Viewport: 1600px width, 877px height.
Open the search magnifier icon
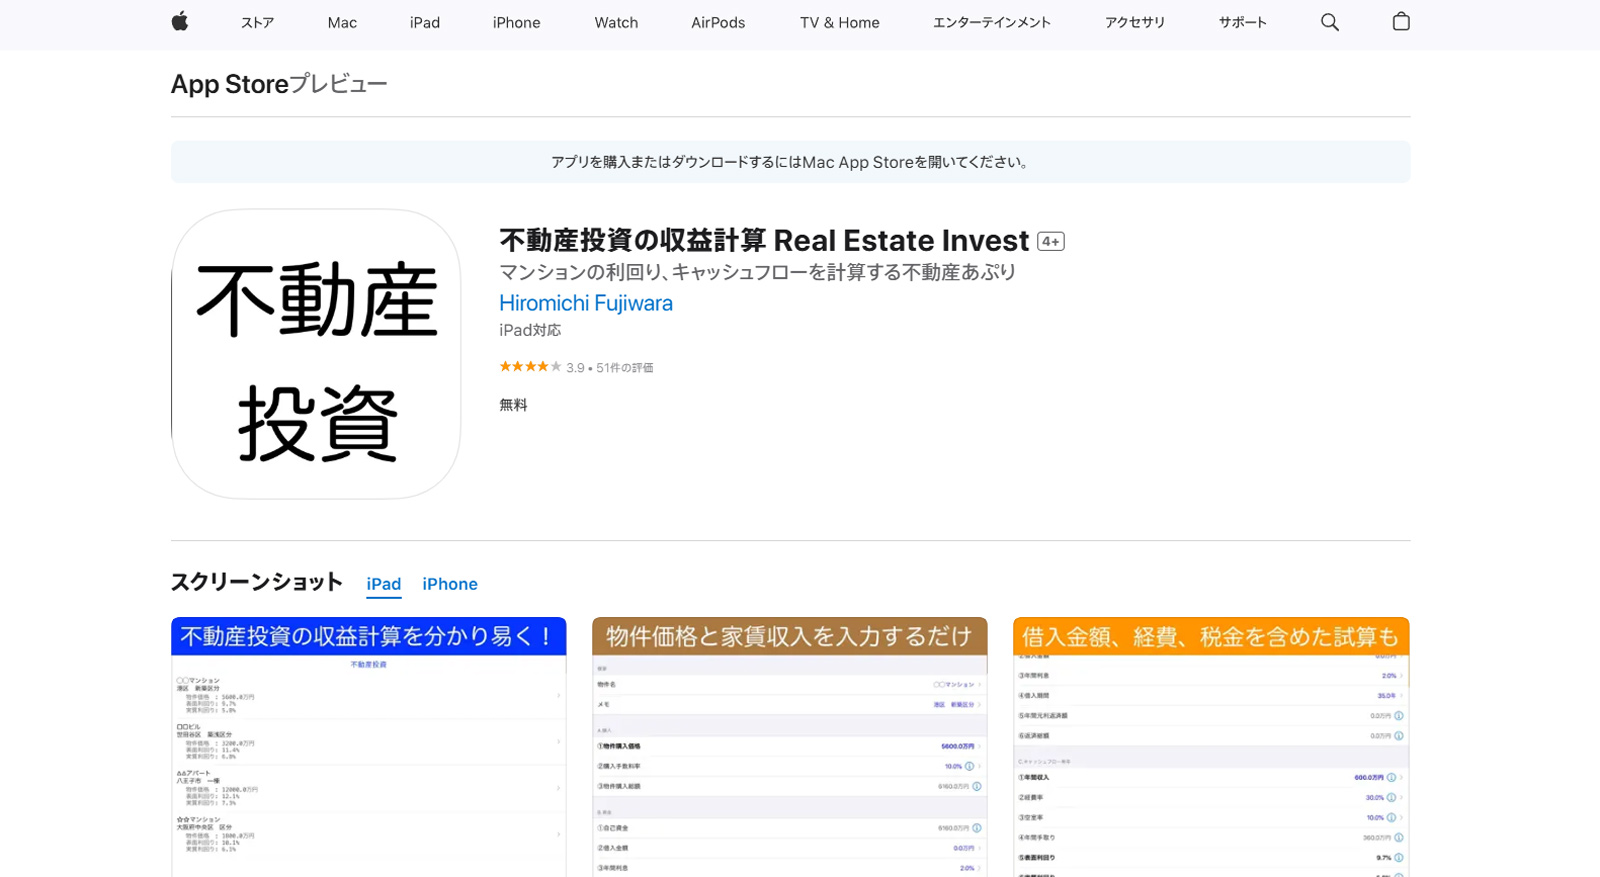(1329, 22)
